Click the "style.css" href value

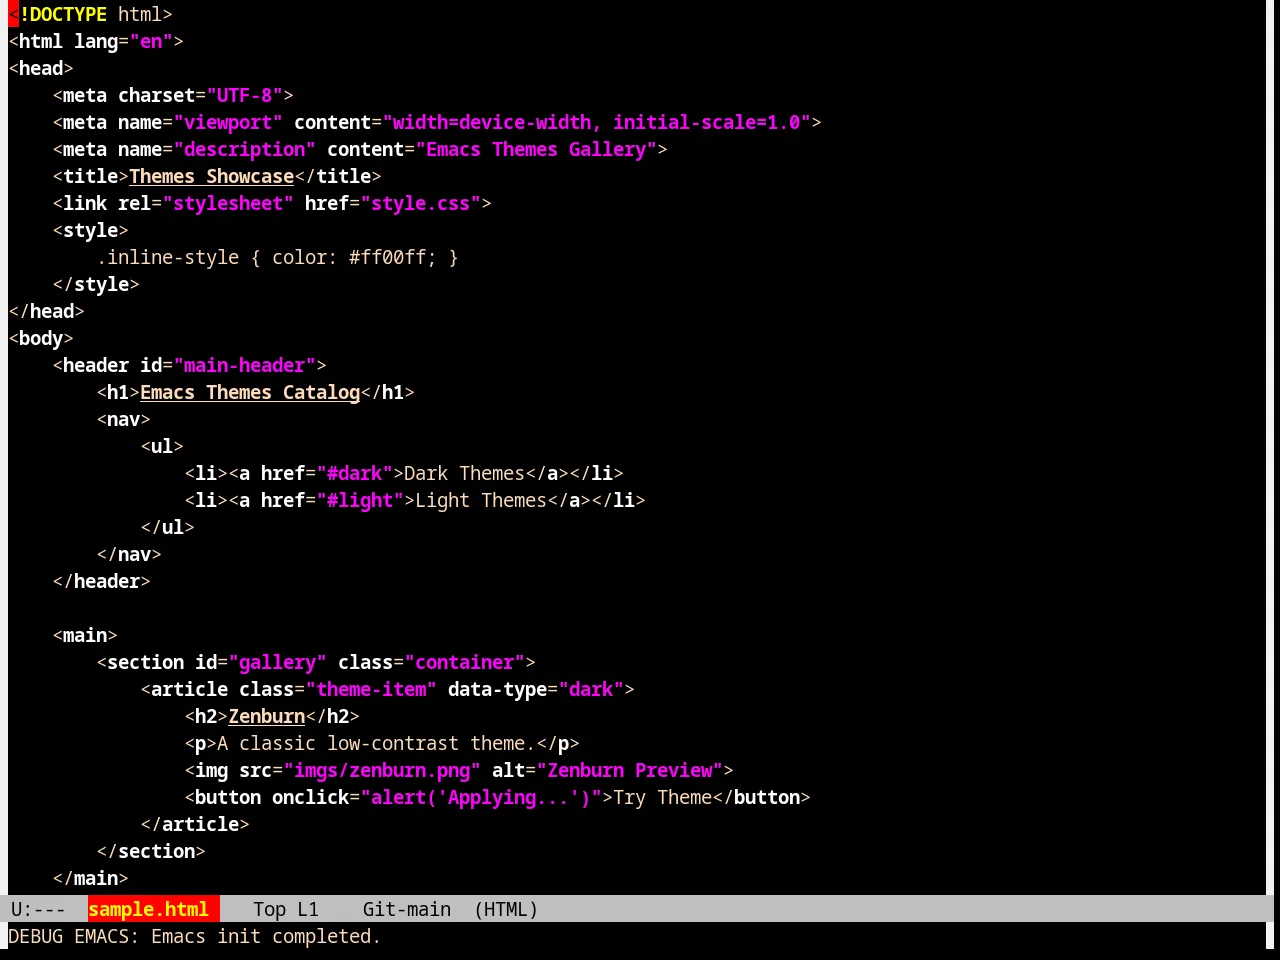pyautogui.click(x=421, y=203)
